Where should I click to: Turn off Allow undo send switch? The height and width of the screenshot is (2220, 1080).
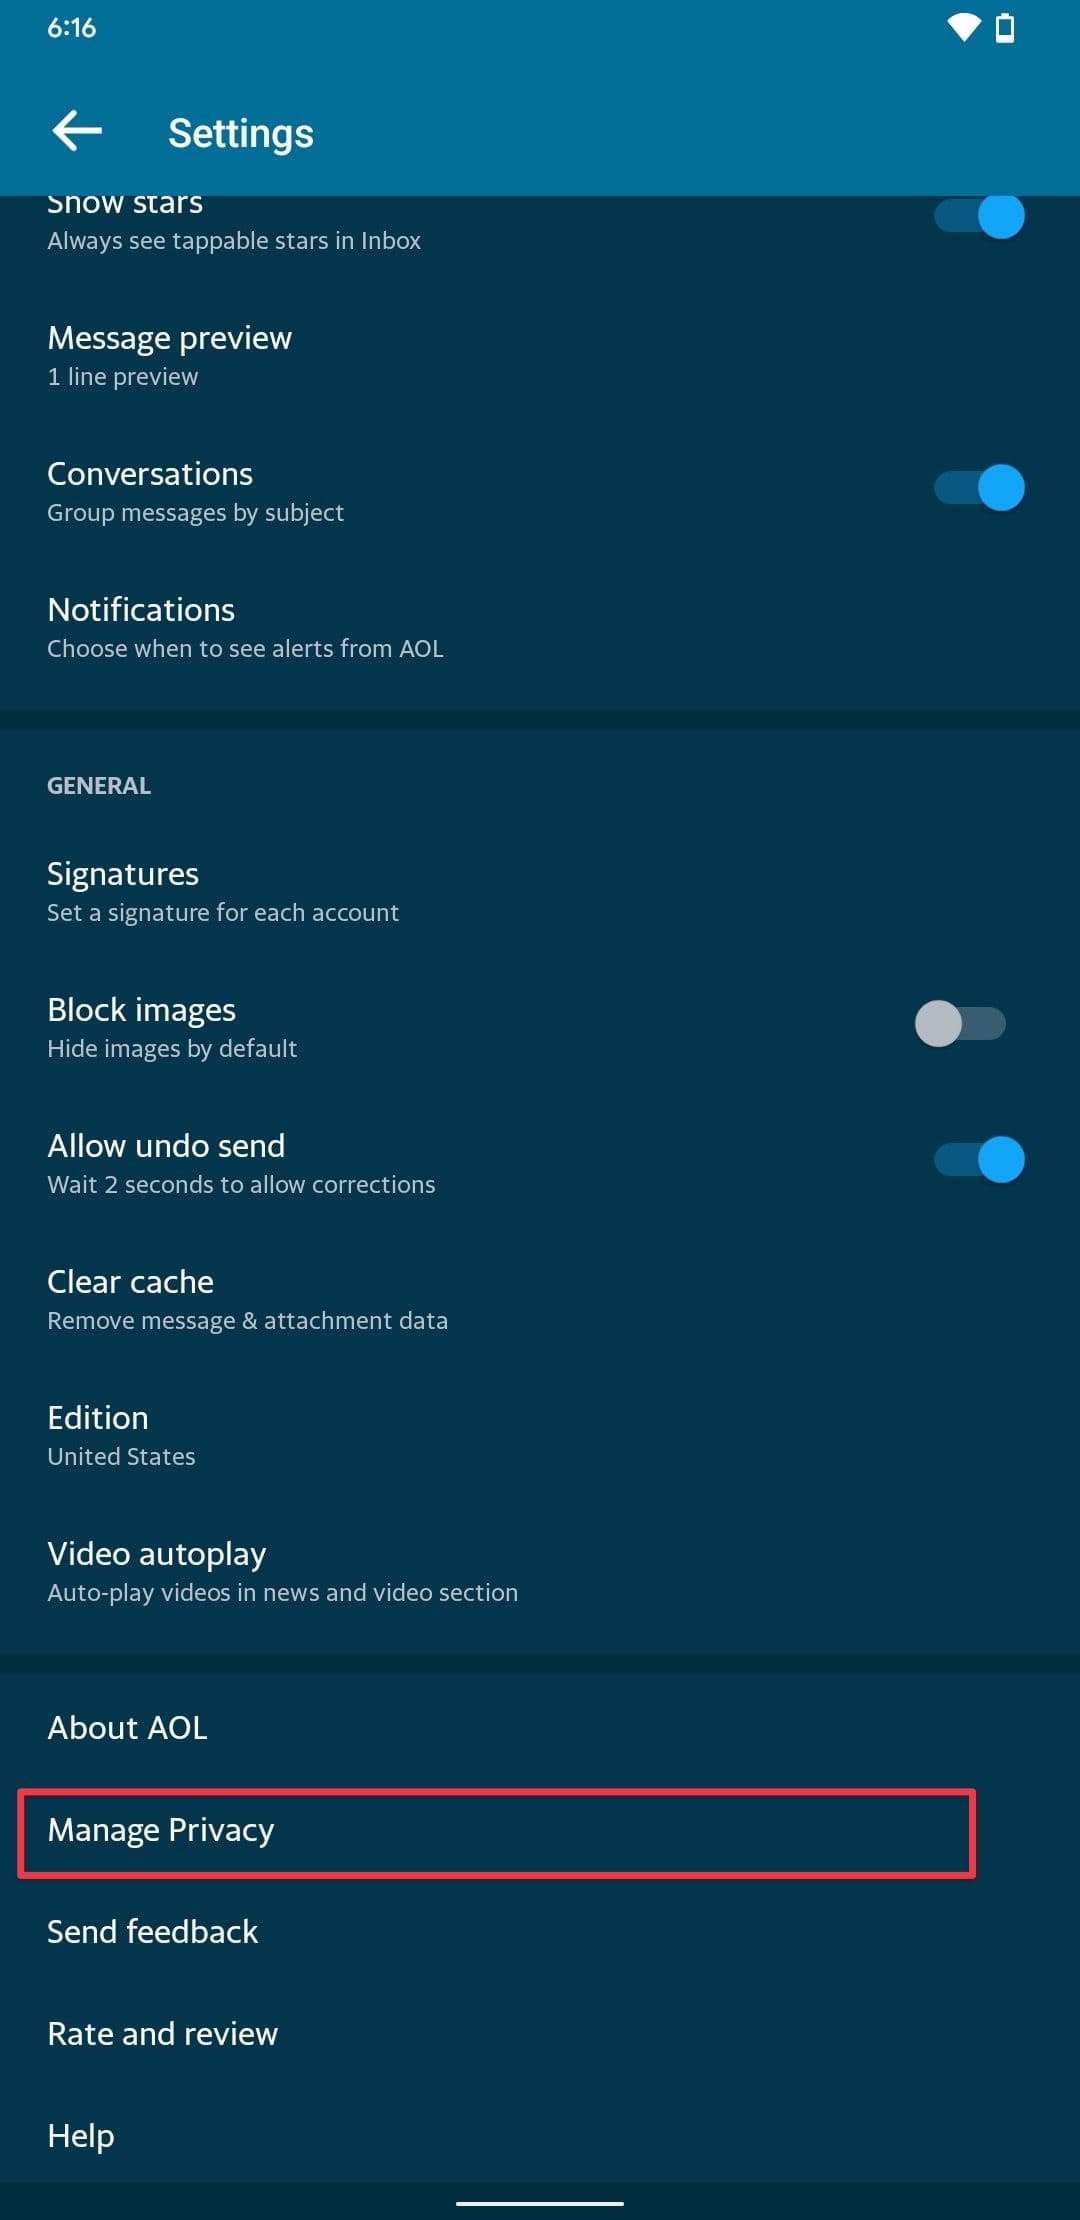(979, 1160)
